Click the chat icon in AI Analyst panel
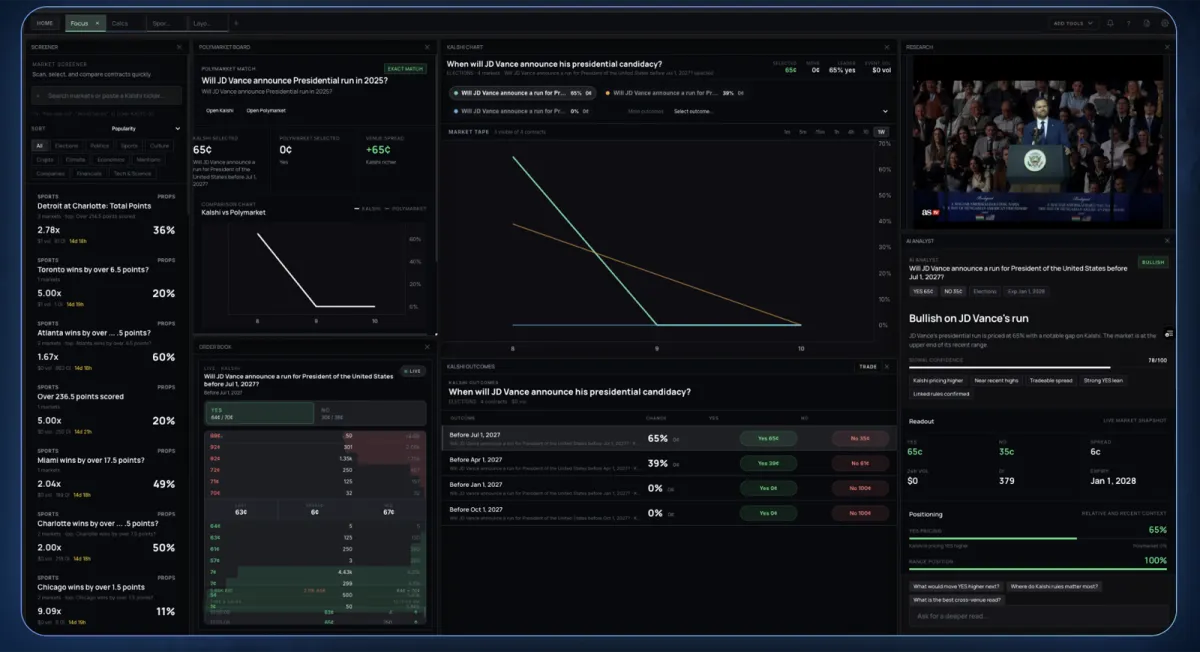 pos(1168,334)
